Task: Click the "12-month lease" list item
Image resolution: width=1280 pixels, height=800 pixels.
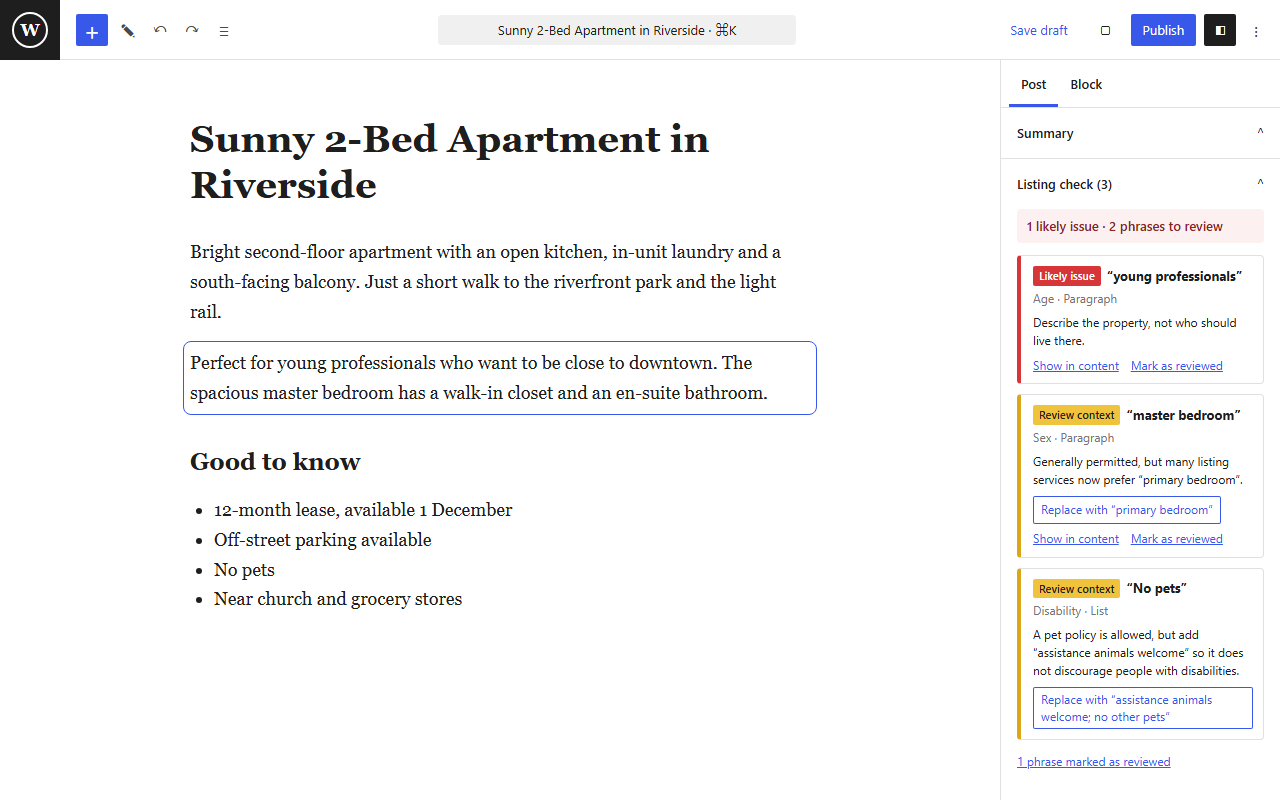Action: tap(363, 510)
